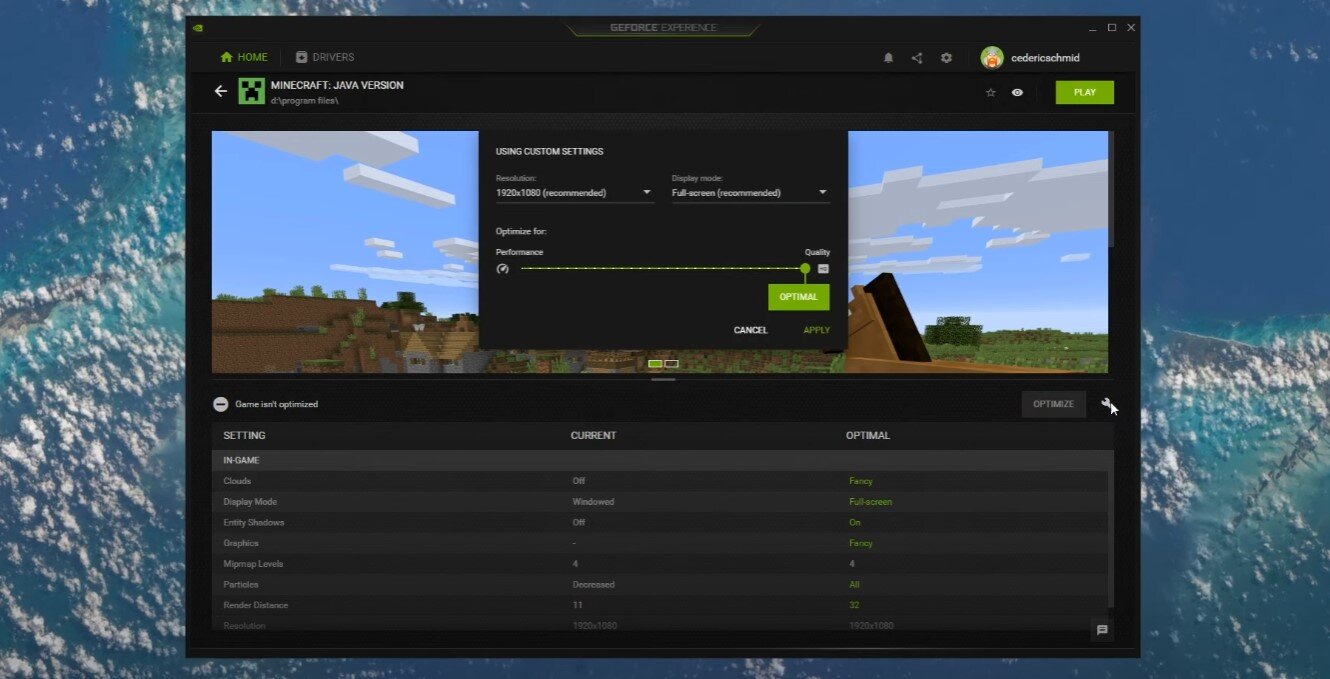This screenshot has width=1330, height=679.
Task: Click the NVIDIA logo in title bar
Action: 200,27
